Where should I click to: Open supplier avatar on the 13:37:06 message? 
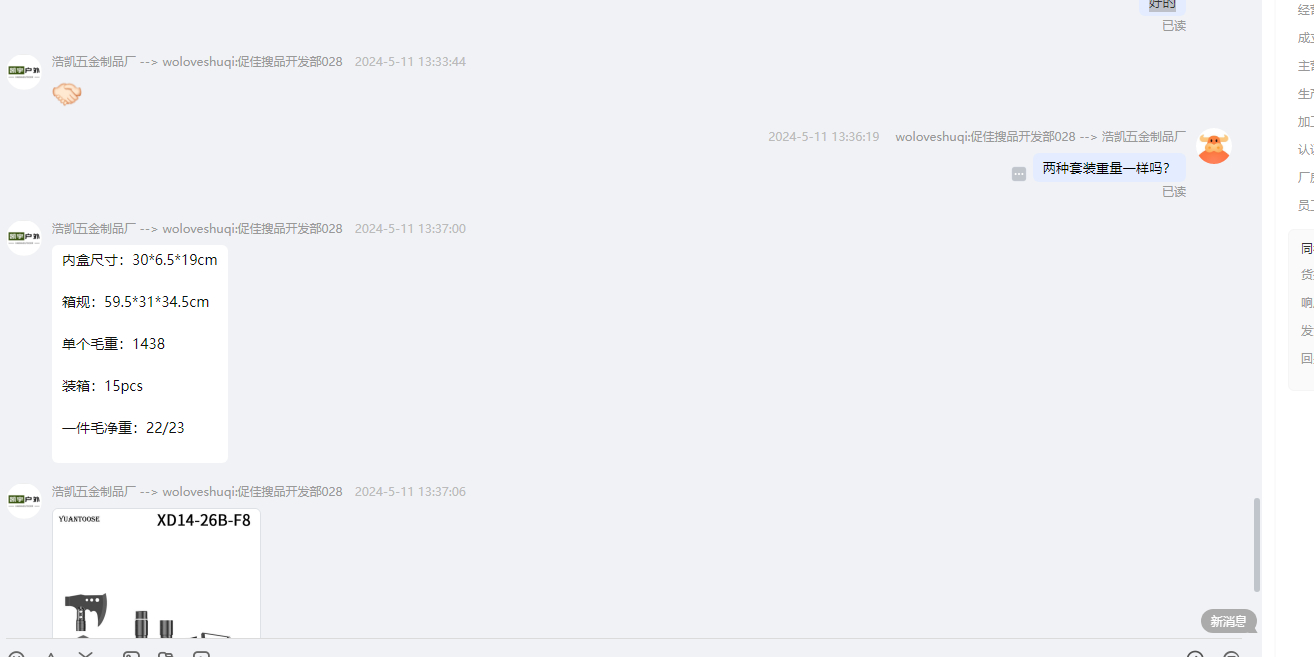[x=24, y=501]
